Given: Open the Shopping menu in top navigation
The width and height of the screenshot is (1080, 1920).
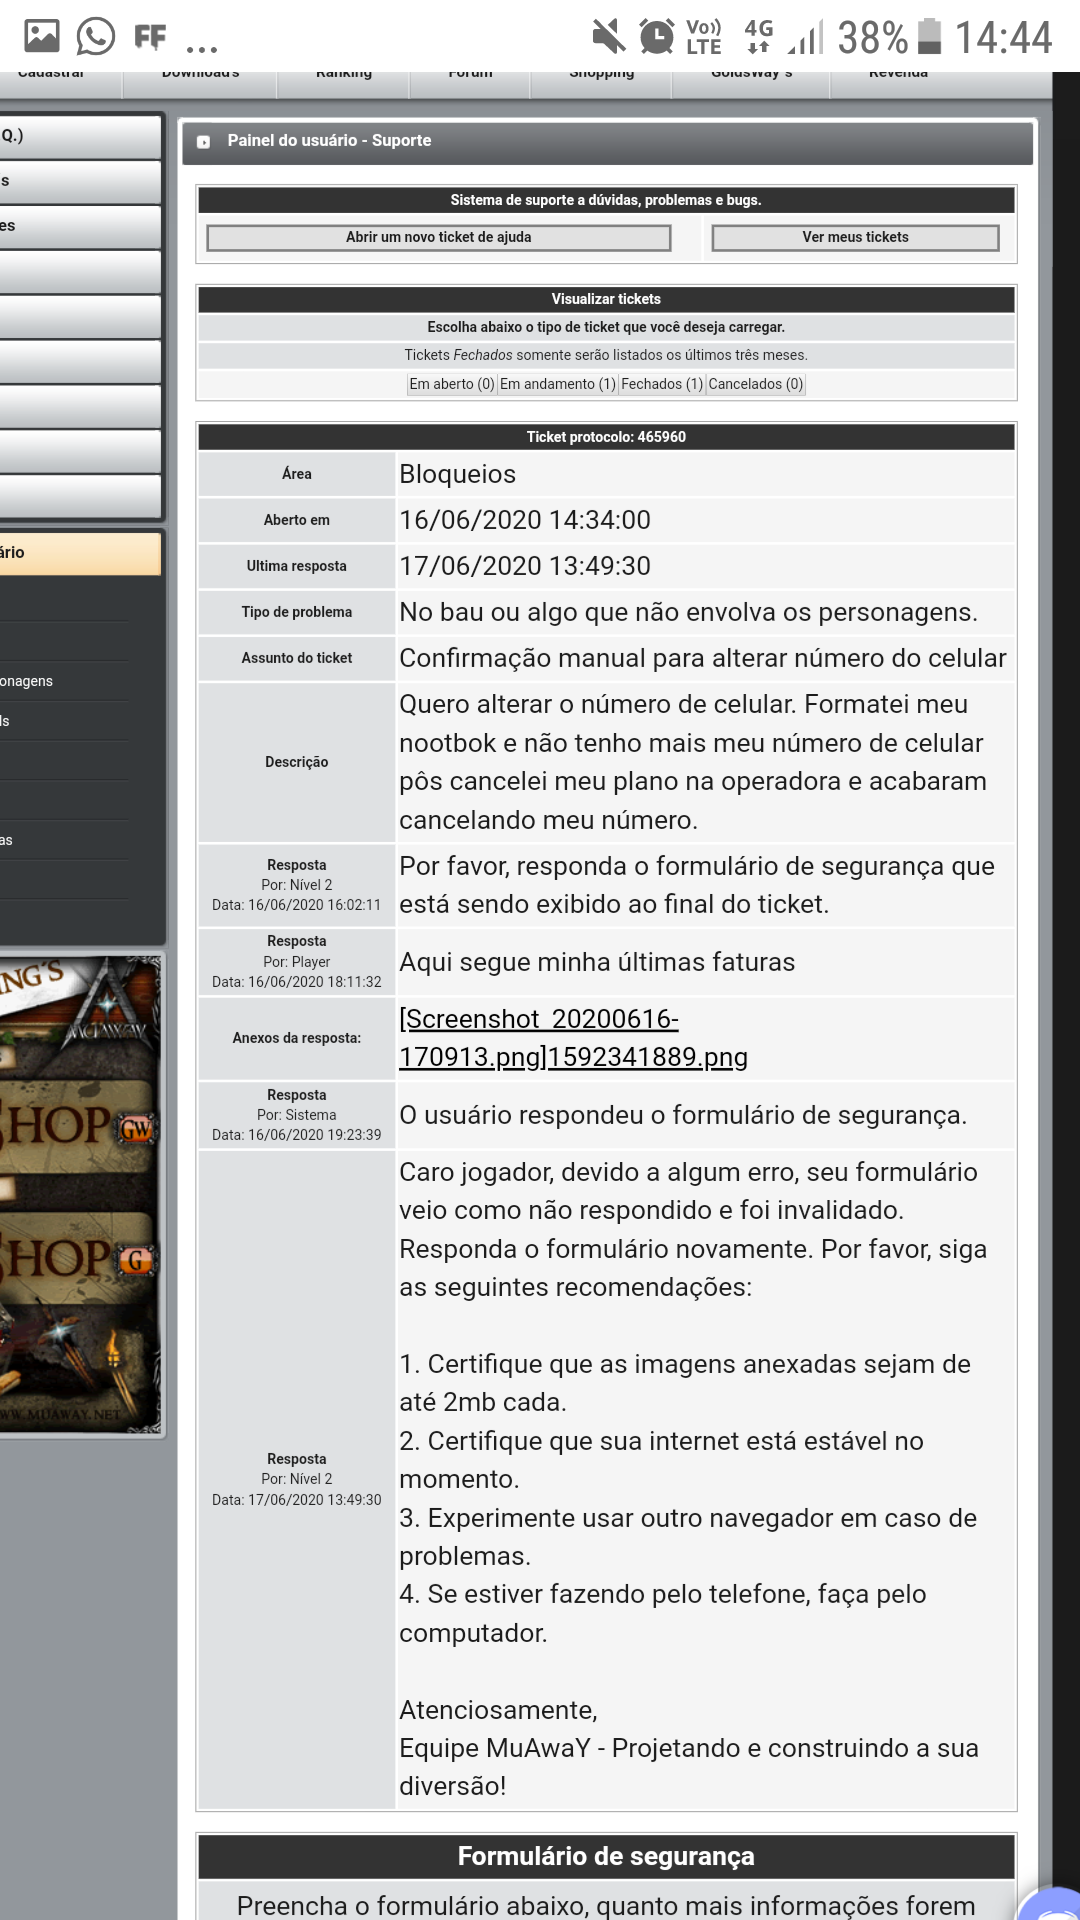Looking at the screenshot, I should pyautogui.click(x=601, y=76).
